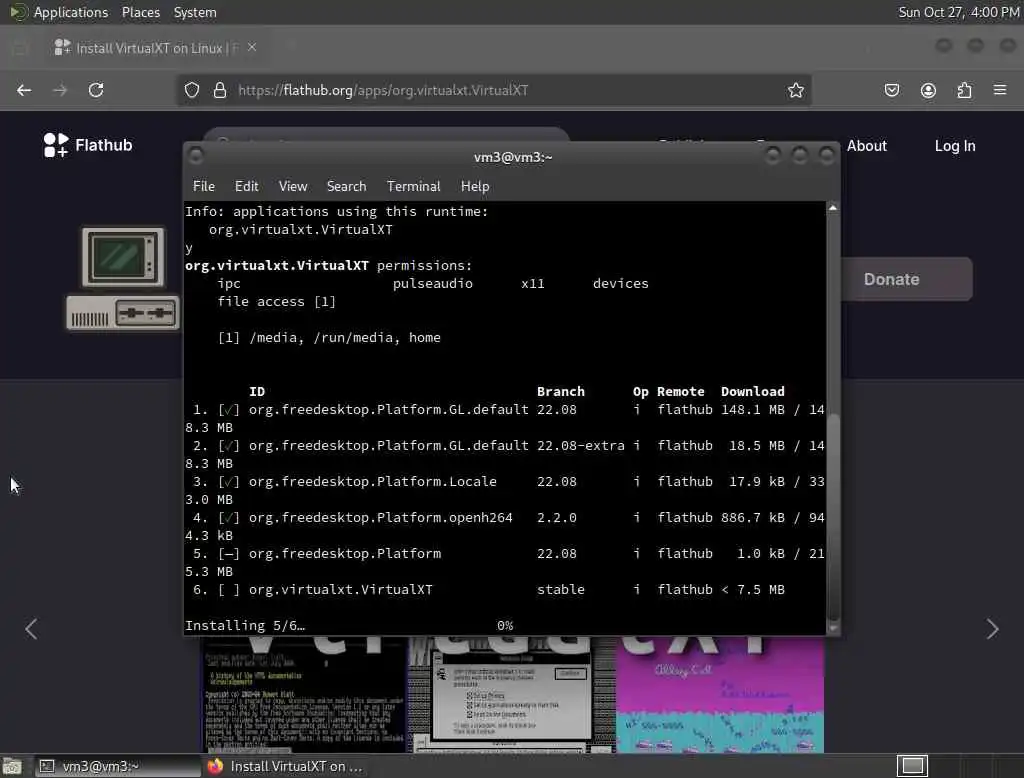Click the terminal scrollbar up arrow

(833, 208)
